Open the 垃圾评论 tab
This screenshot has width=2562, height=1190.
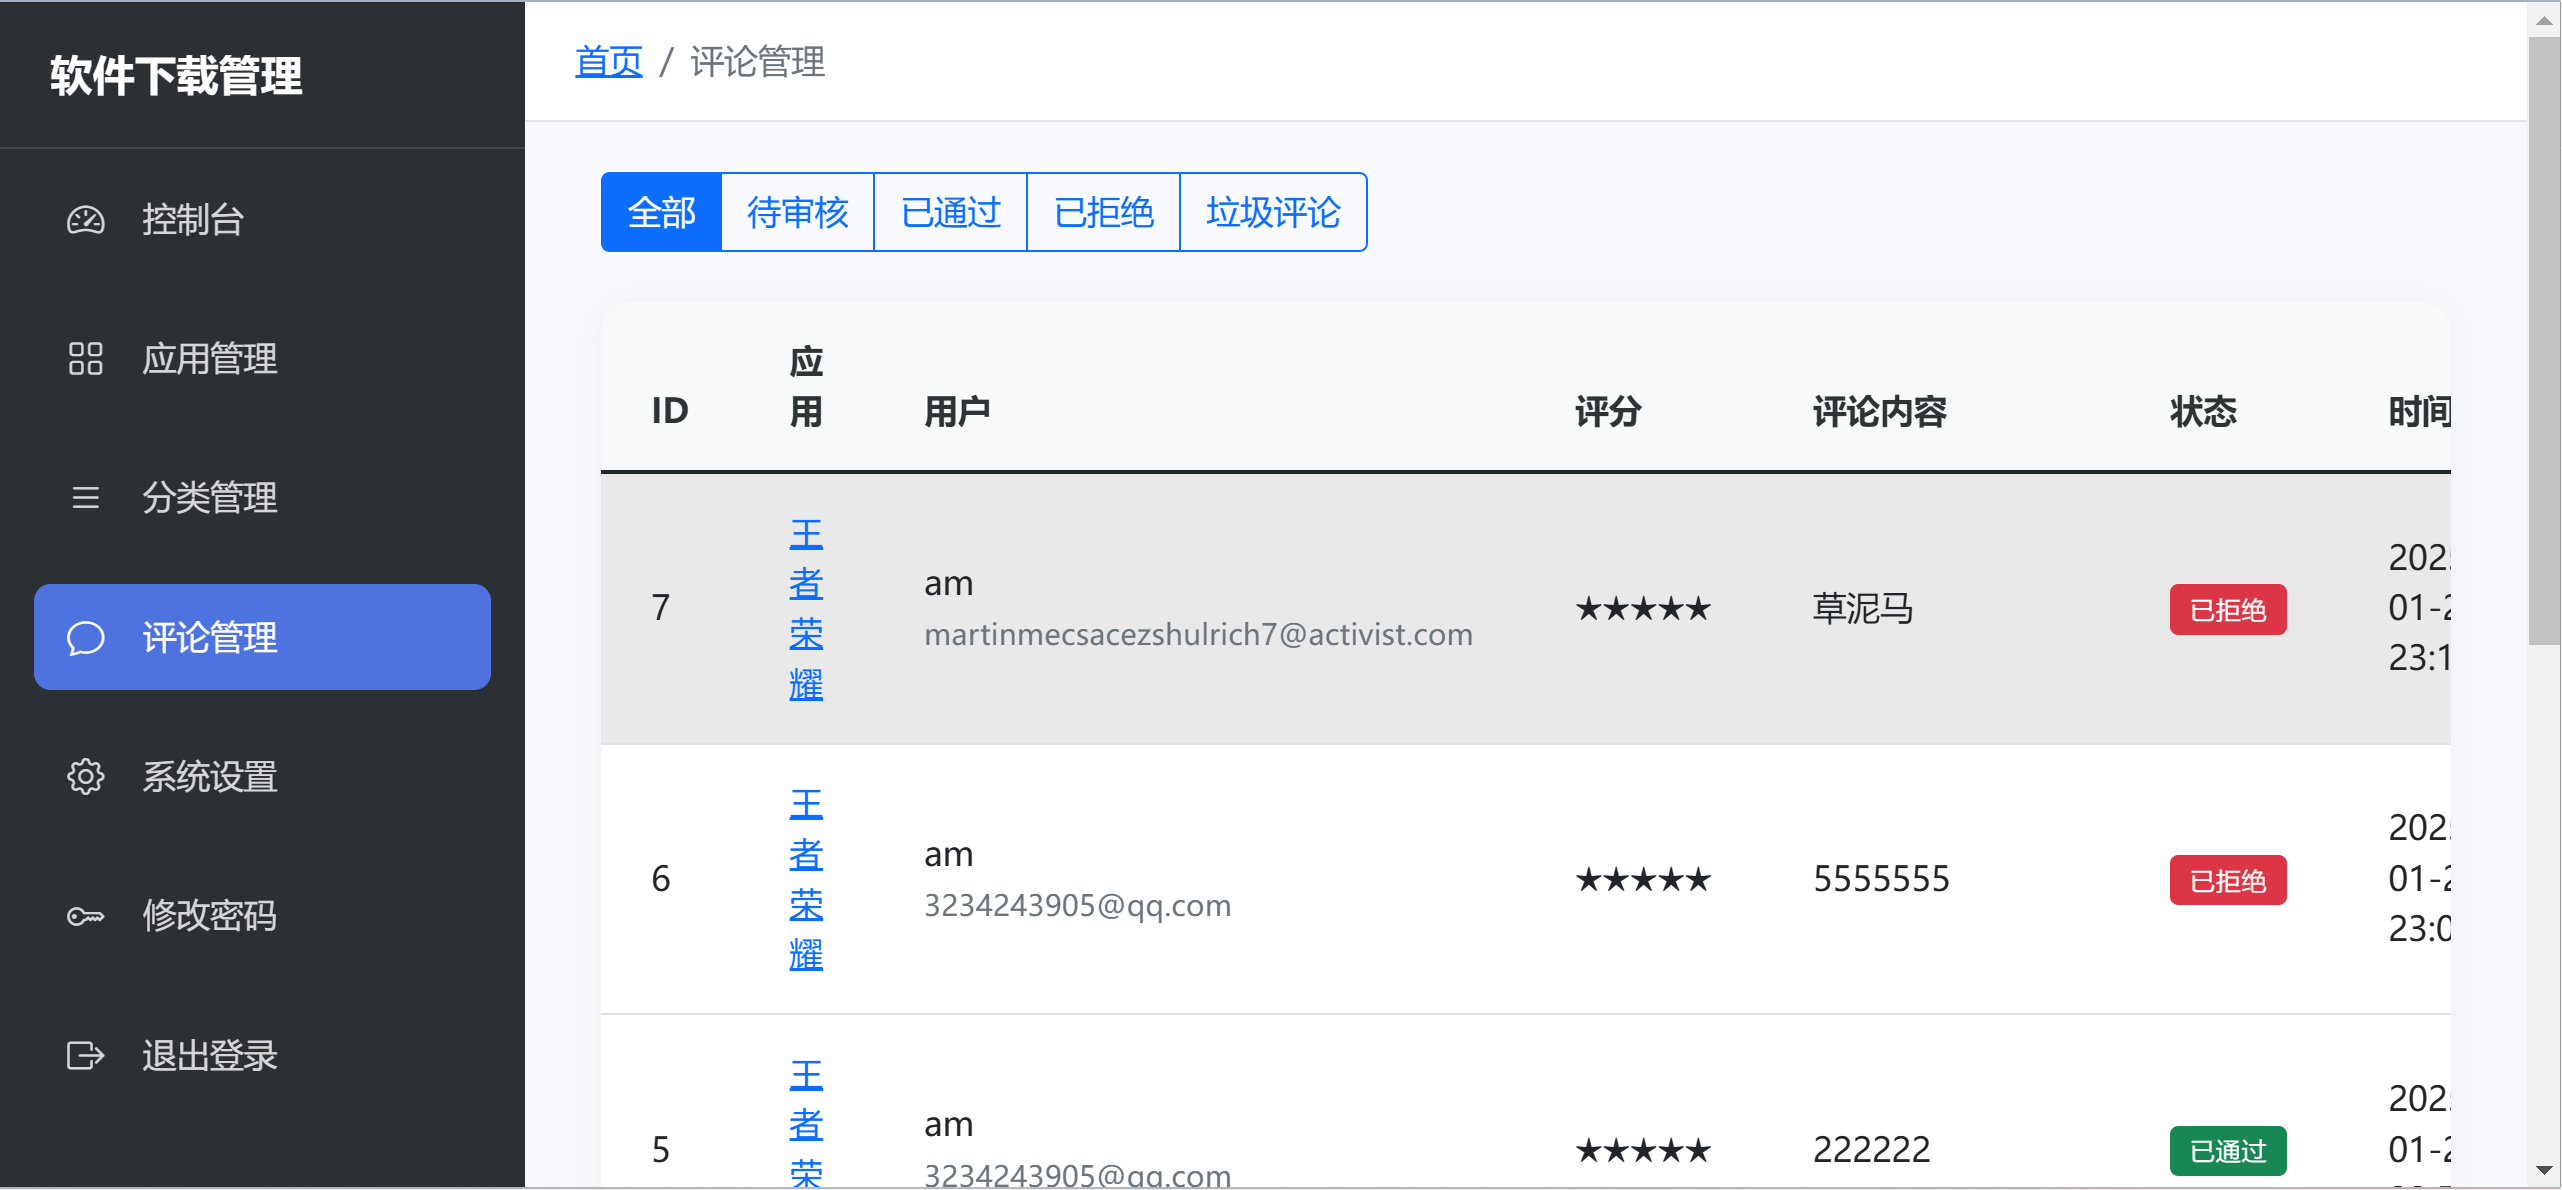point(1272,212)
